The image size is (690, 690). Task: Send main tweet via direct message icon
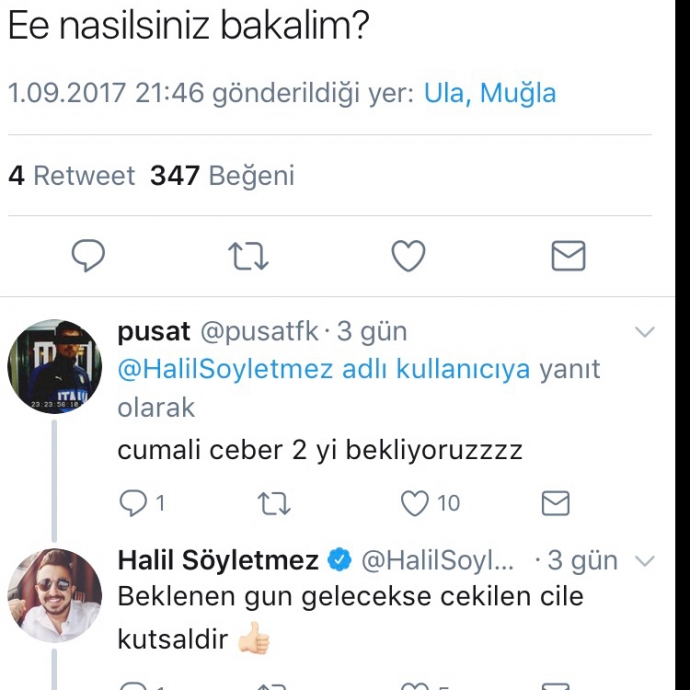[x=568, y=257]
